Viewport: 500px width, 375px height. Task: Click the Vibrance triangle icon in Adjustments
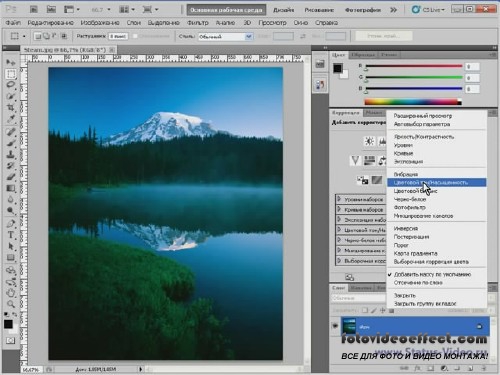(355, 161)
